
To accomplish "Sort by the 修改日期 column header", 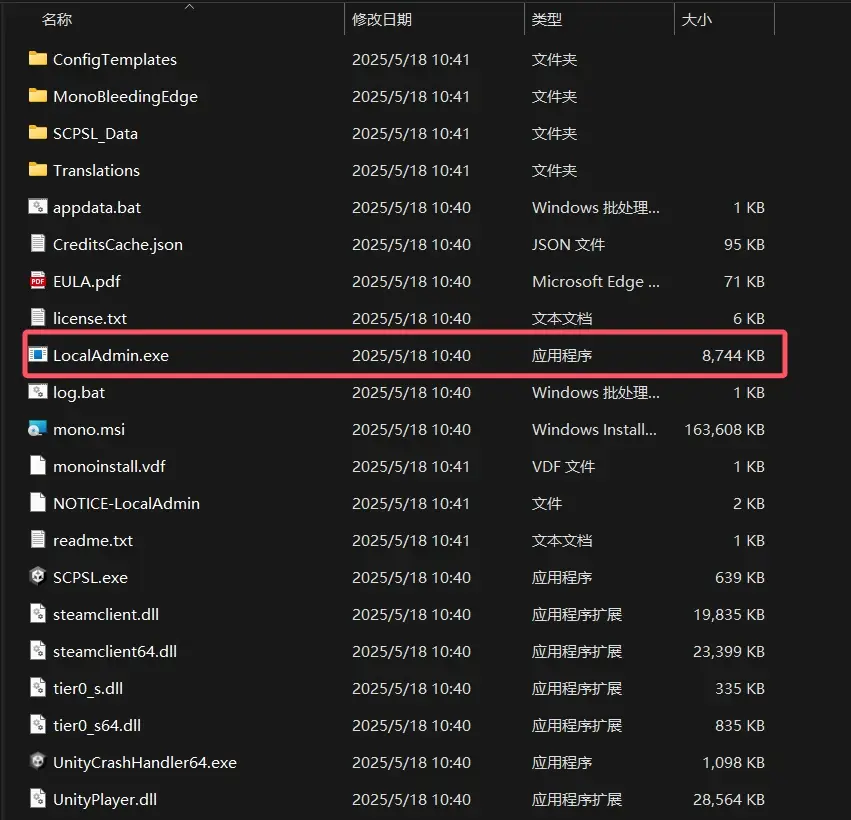I will 382,20.
